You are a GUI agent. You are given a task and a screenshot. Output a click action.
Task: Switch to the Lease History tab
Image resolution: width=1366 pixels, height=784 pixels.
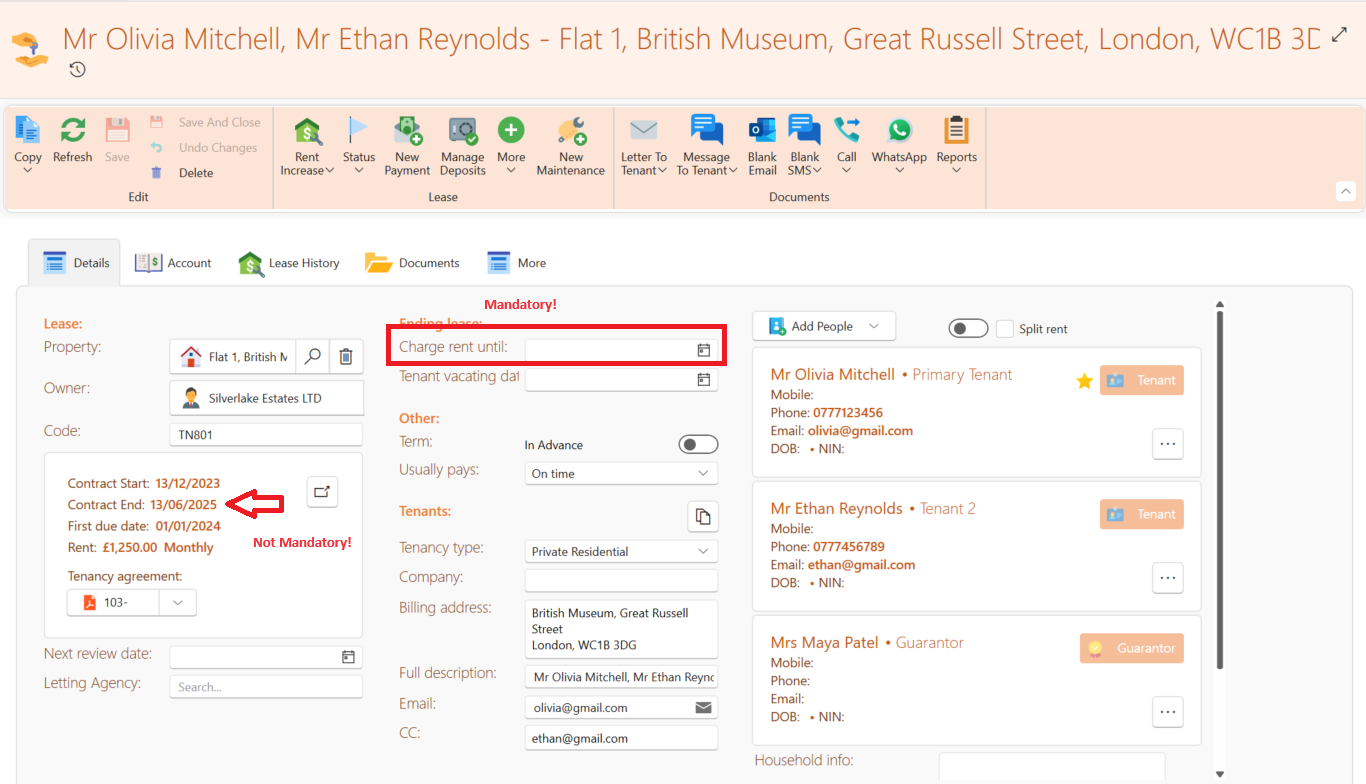[x=290, y=263]
